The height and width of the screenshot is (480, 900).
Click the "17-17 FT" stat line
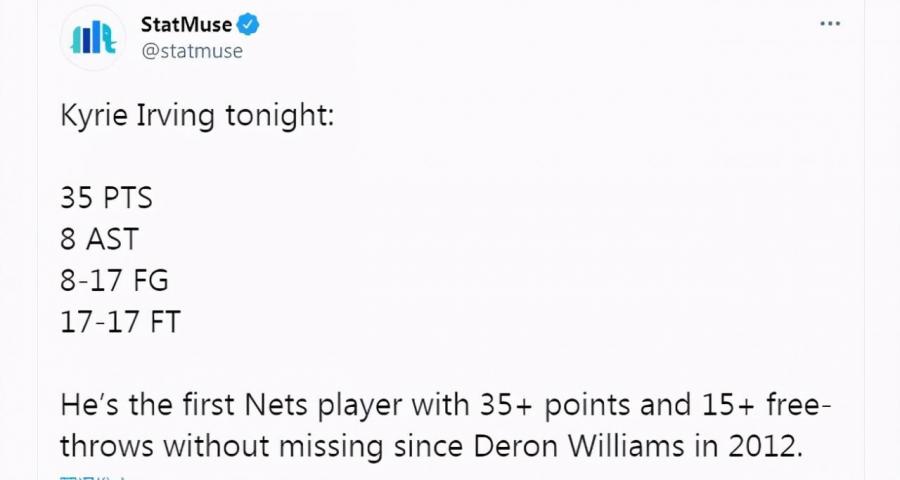(x=120, y=323)
